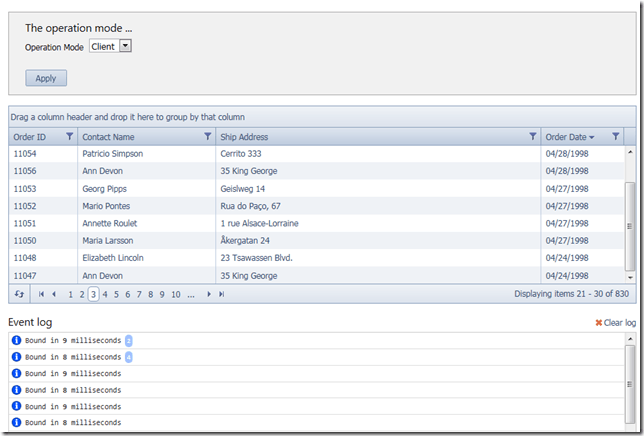Jump to the last page
Image resolution: width=644 pixels, height=436 pixels.
[x=221, y=294]
